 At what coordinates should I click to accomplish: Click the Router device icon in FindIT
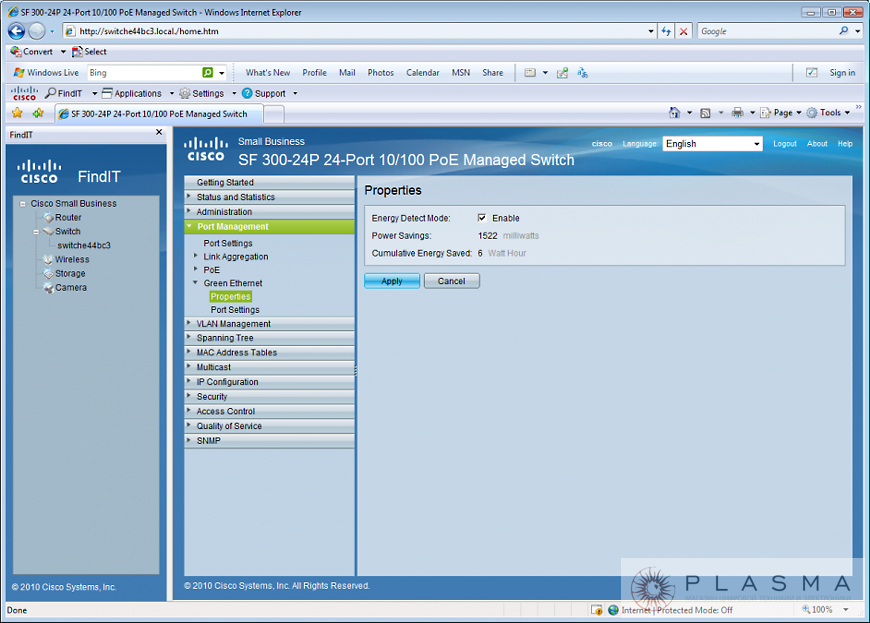[48, 217]
